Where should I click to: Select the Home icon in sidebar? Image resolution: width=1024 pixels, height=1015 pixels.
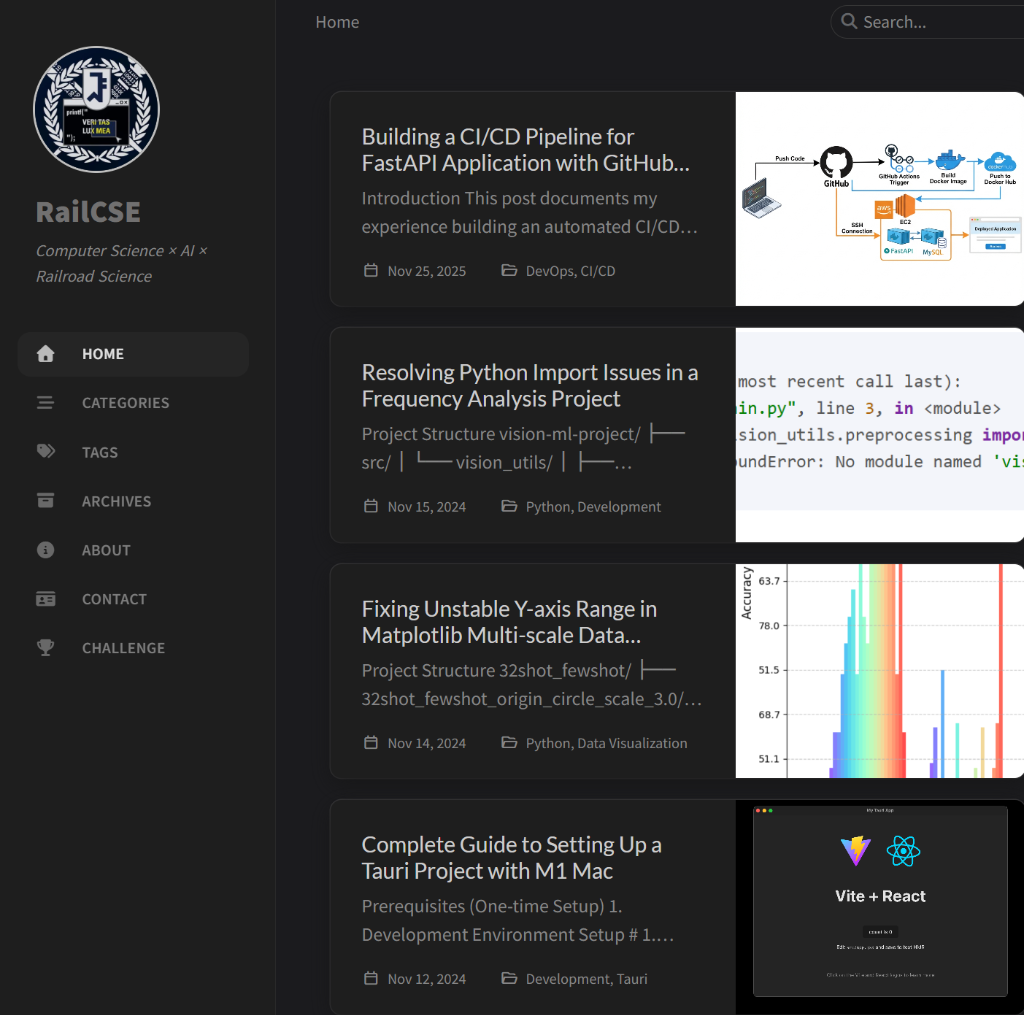click(x=45, y=353)
